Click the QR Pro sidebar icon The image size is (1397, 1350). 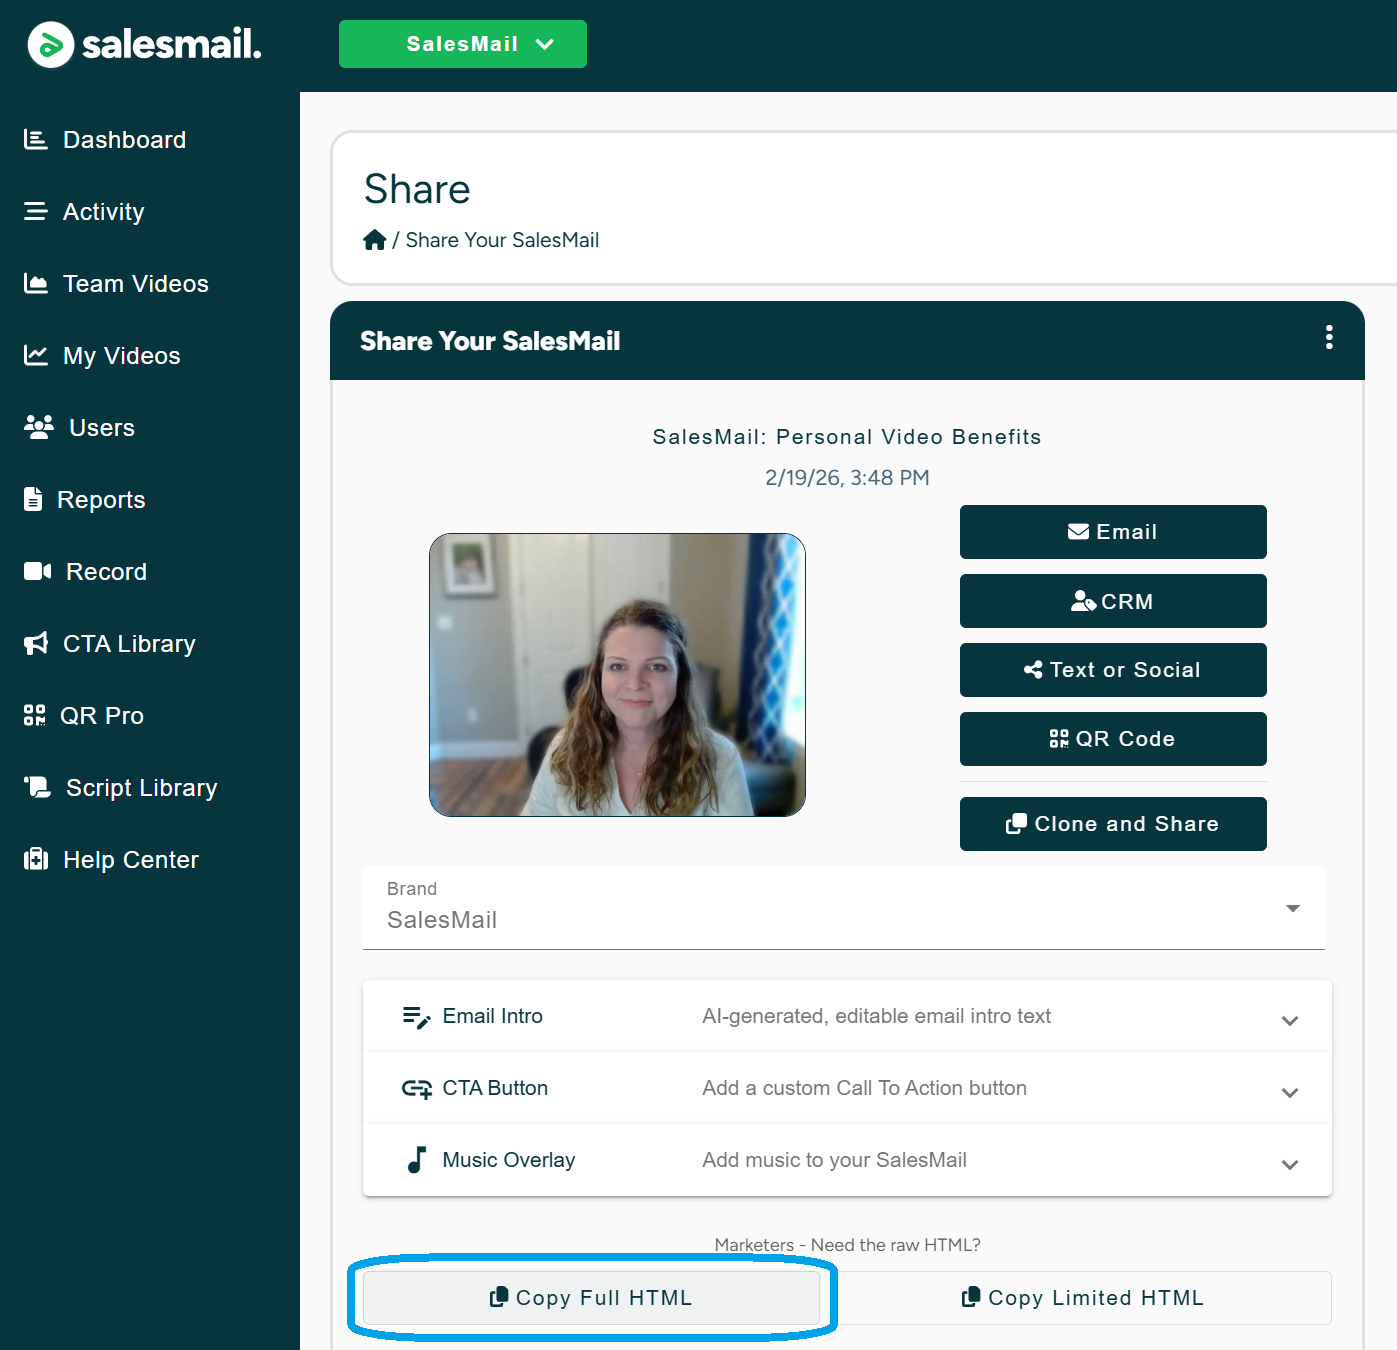(35, 715)
